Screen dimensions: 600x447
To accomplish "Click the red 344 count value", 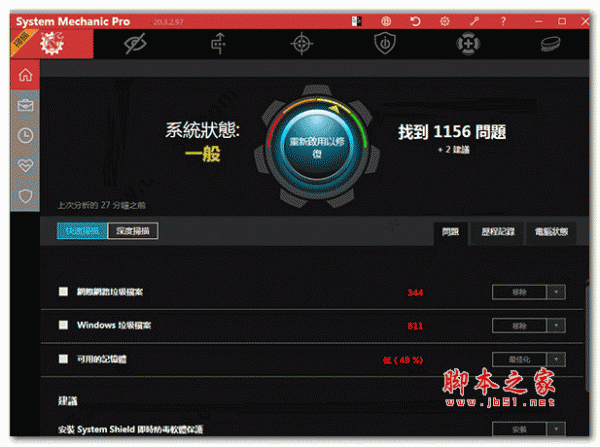I will coord(415,293).
